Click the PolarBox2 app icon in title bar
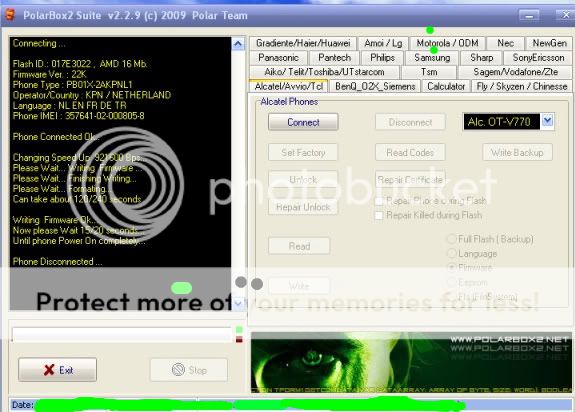This screenshot has width=575, height=412. 10,15
